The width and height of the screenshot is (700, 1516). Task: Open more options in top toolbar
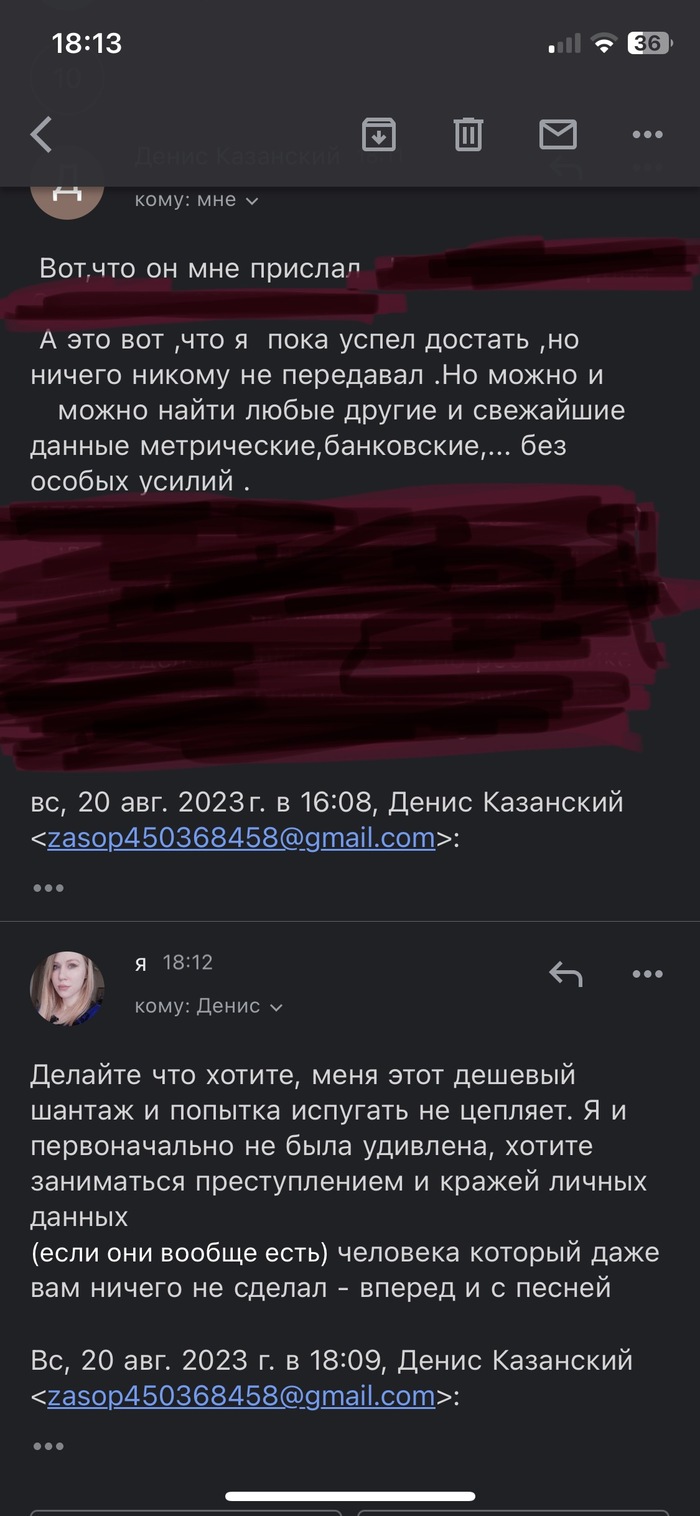[647, 135]
